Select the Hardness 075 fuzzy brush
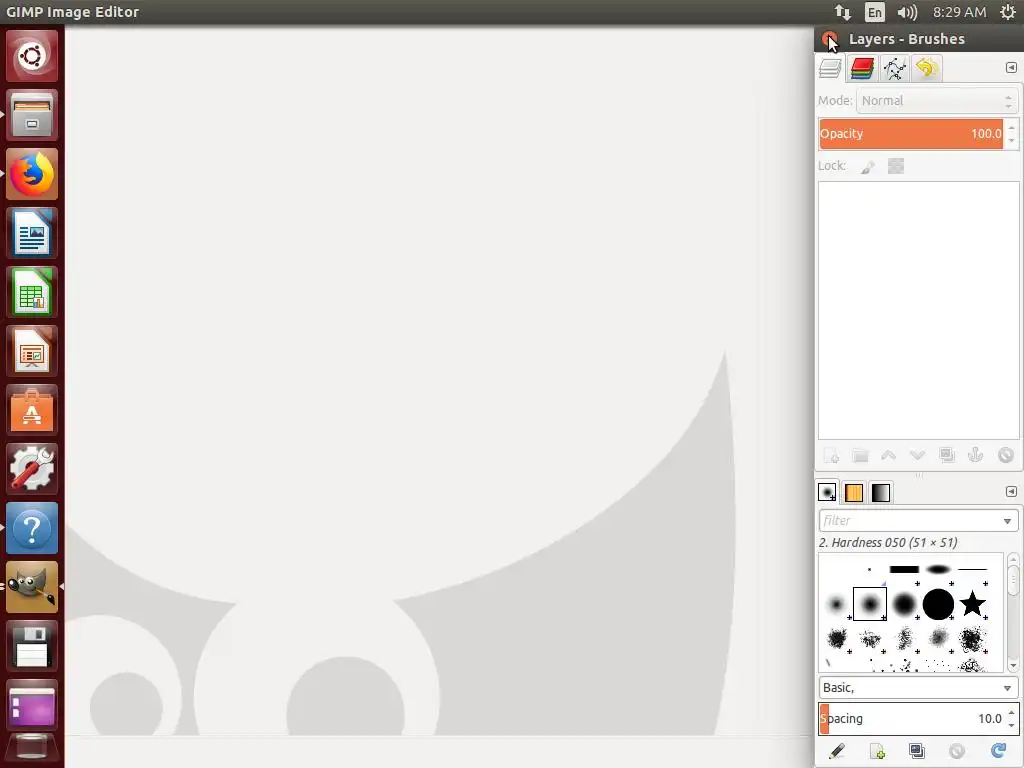 [x=904, y=604]
